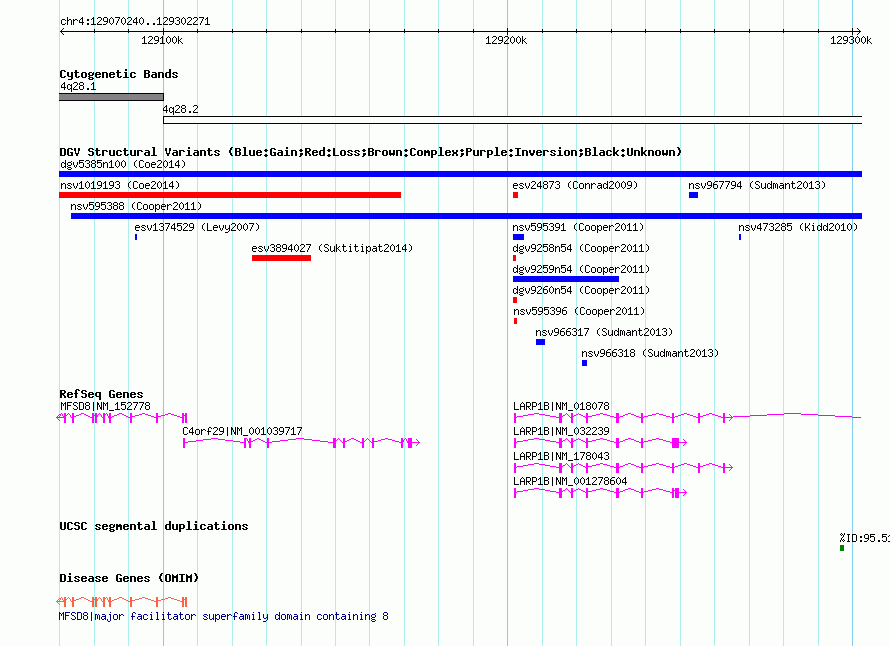Click the 129300k ruler label
The image size is (890, 646).
[851, 40]
